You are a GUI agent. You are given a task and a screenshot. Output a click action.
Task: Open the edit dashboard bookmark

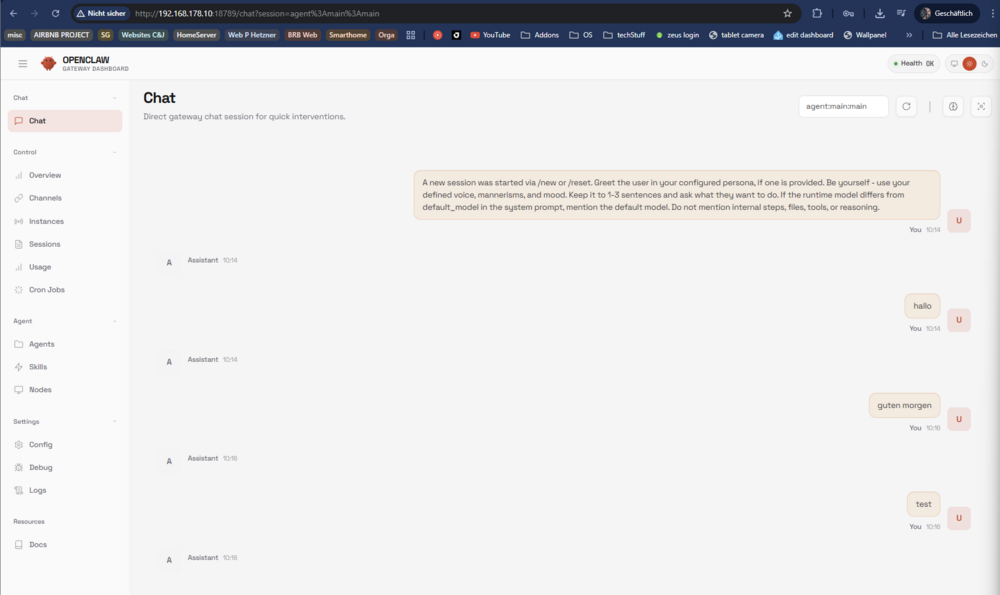[x=803, y=35]
